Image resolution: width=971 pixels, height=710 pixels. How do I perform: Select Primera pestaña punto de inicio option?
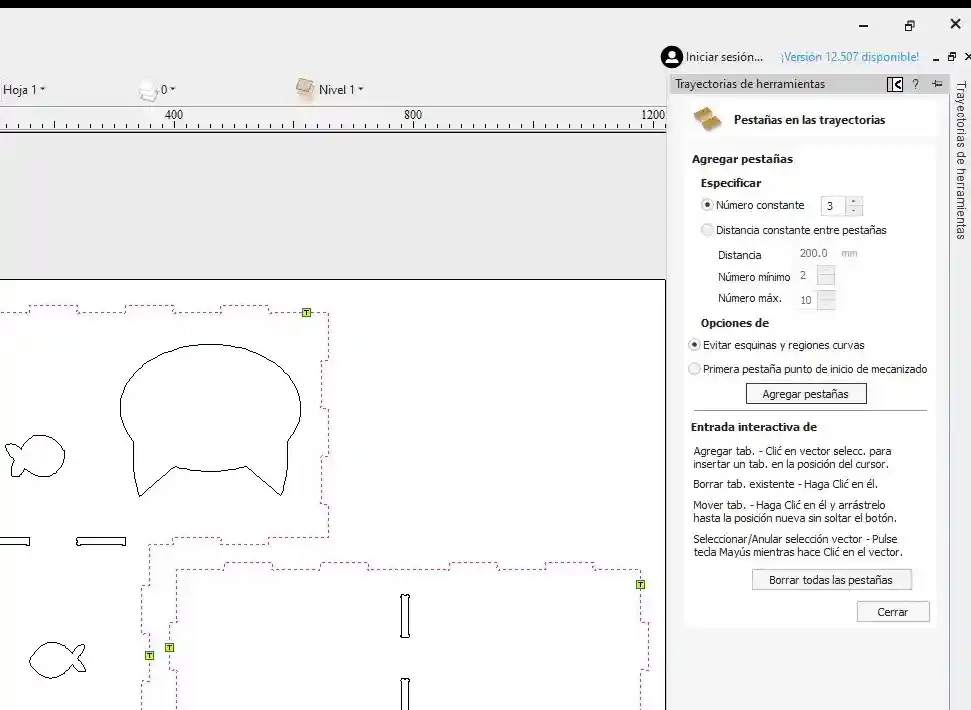point(694,369)
